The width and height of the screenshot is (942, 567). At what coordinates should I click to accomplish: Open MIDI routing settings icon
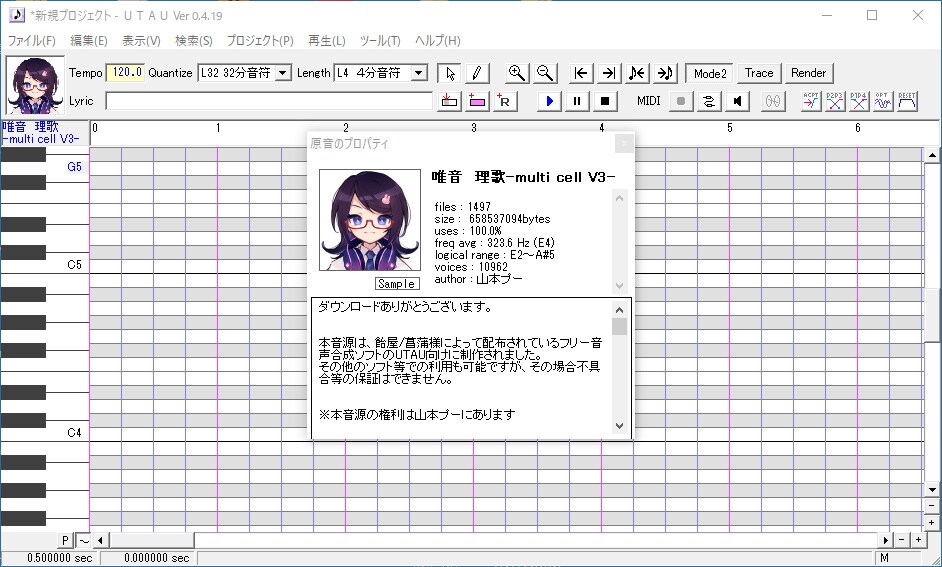[709, 101]
